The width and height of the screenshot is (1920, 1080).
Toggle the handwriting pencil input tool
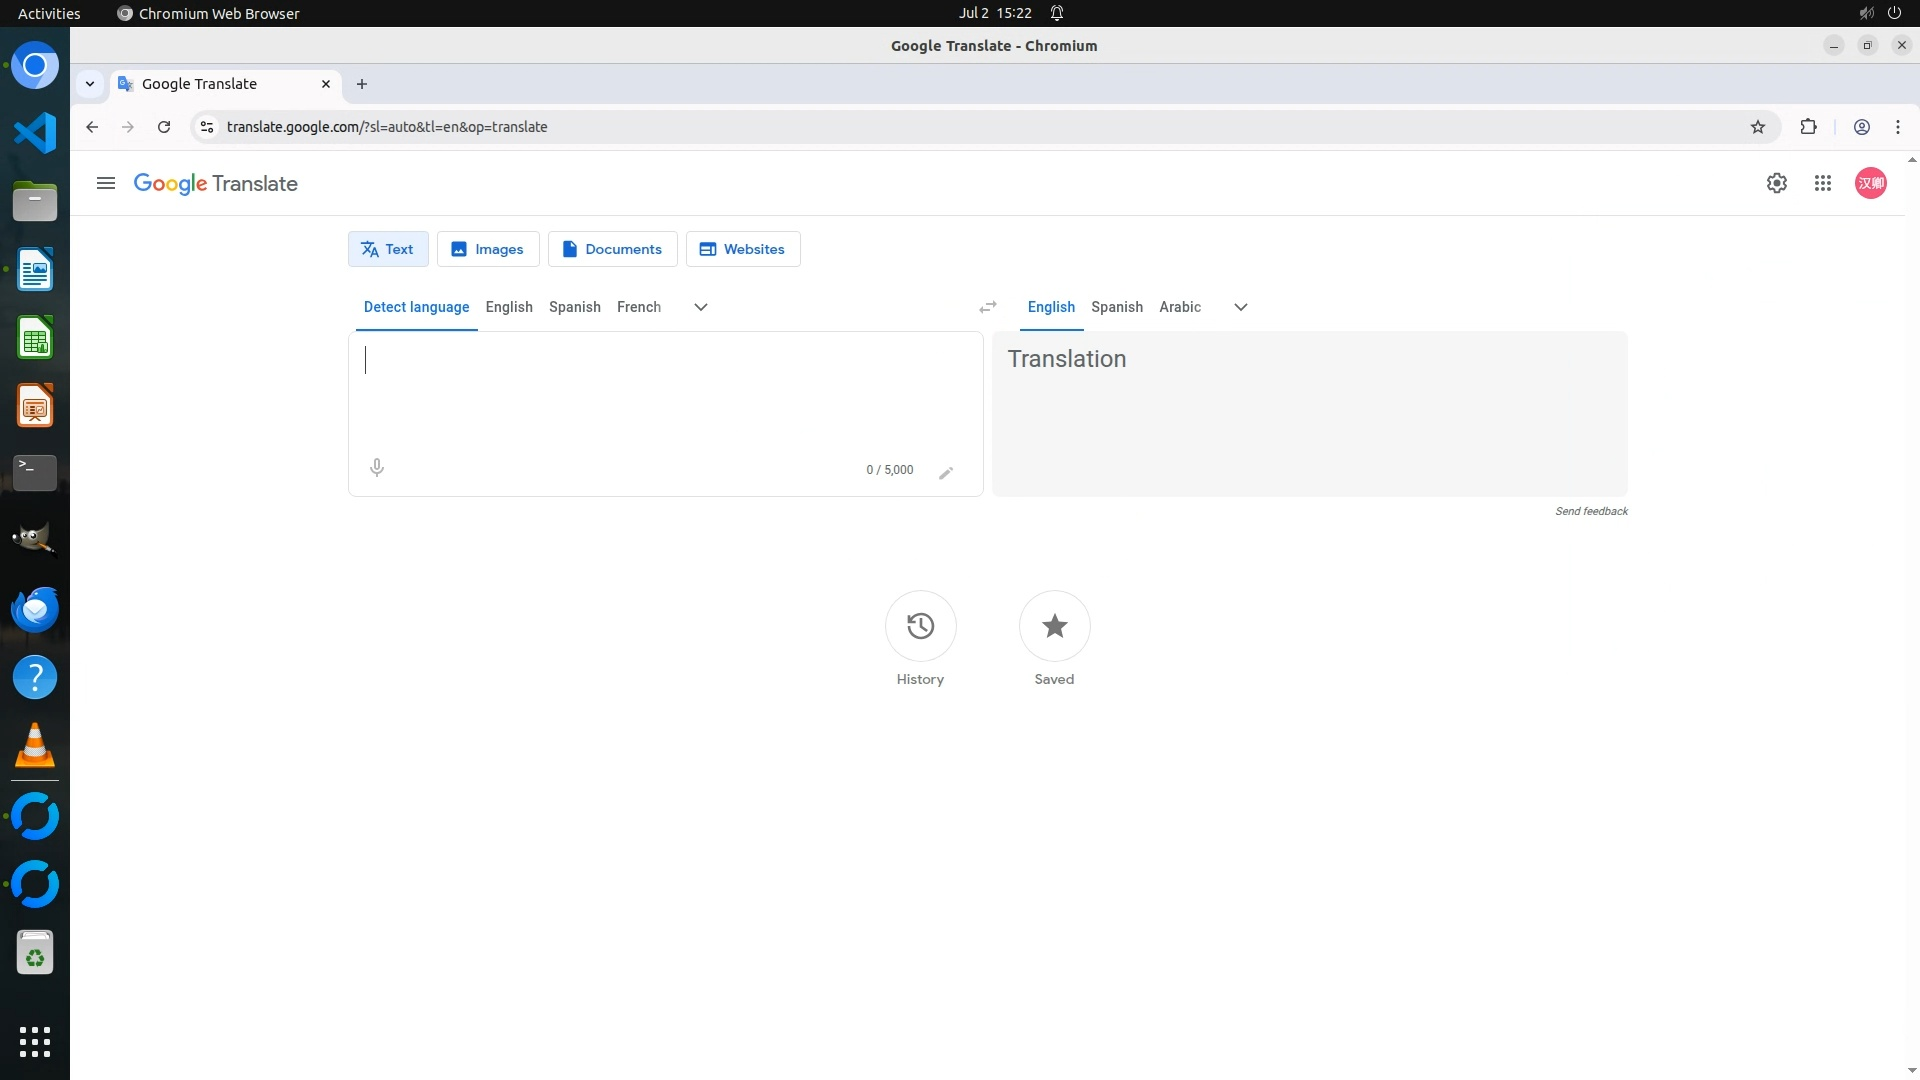(x=946, y=472)
